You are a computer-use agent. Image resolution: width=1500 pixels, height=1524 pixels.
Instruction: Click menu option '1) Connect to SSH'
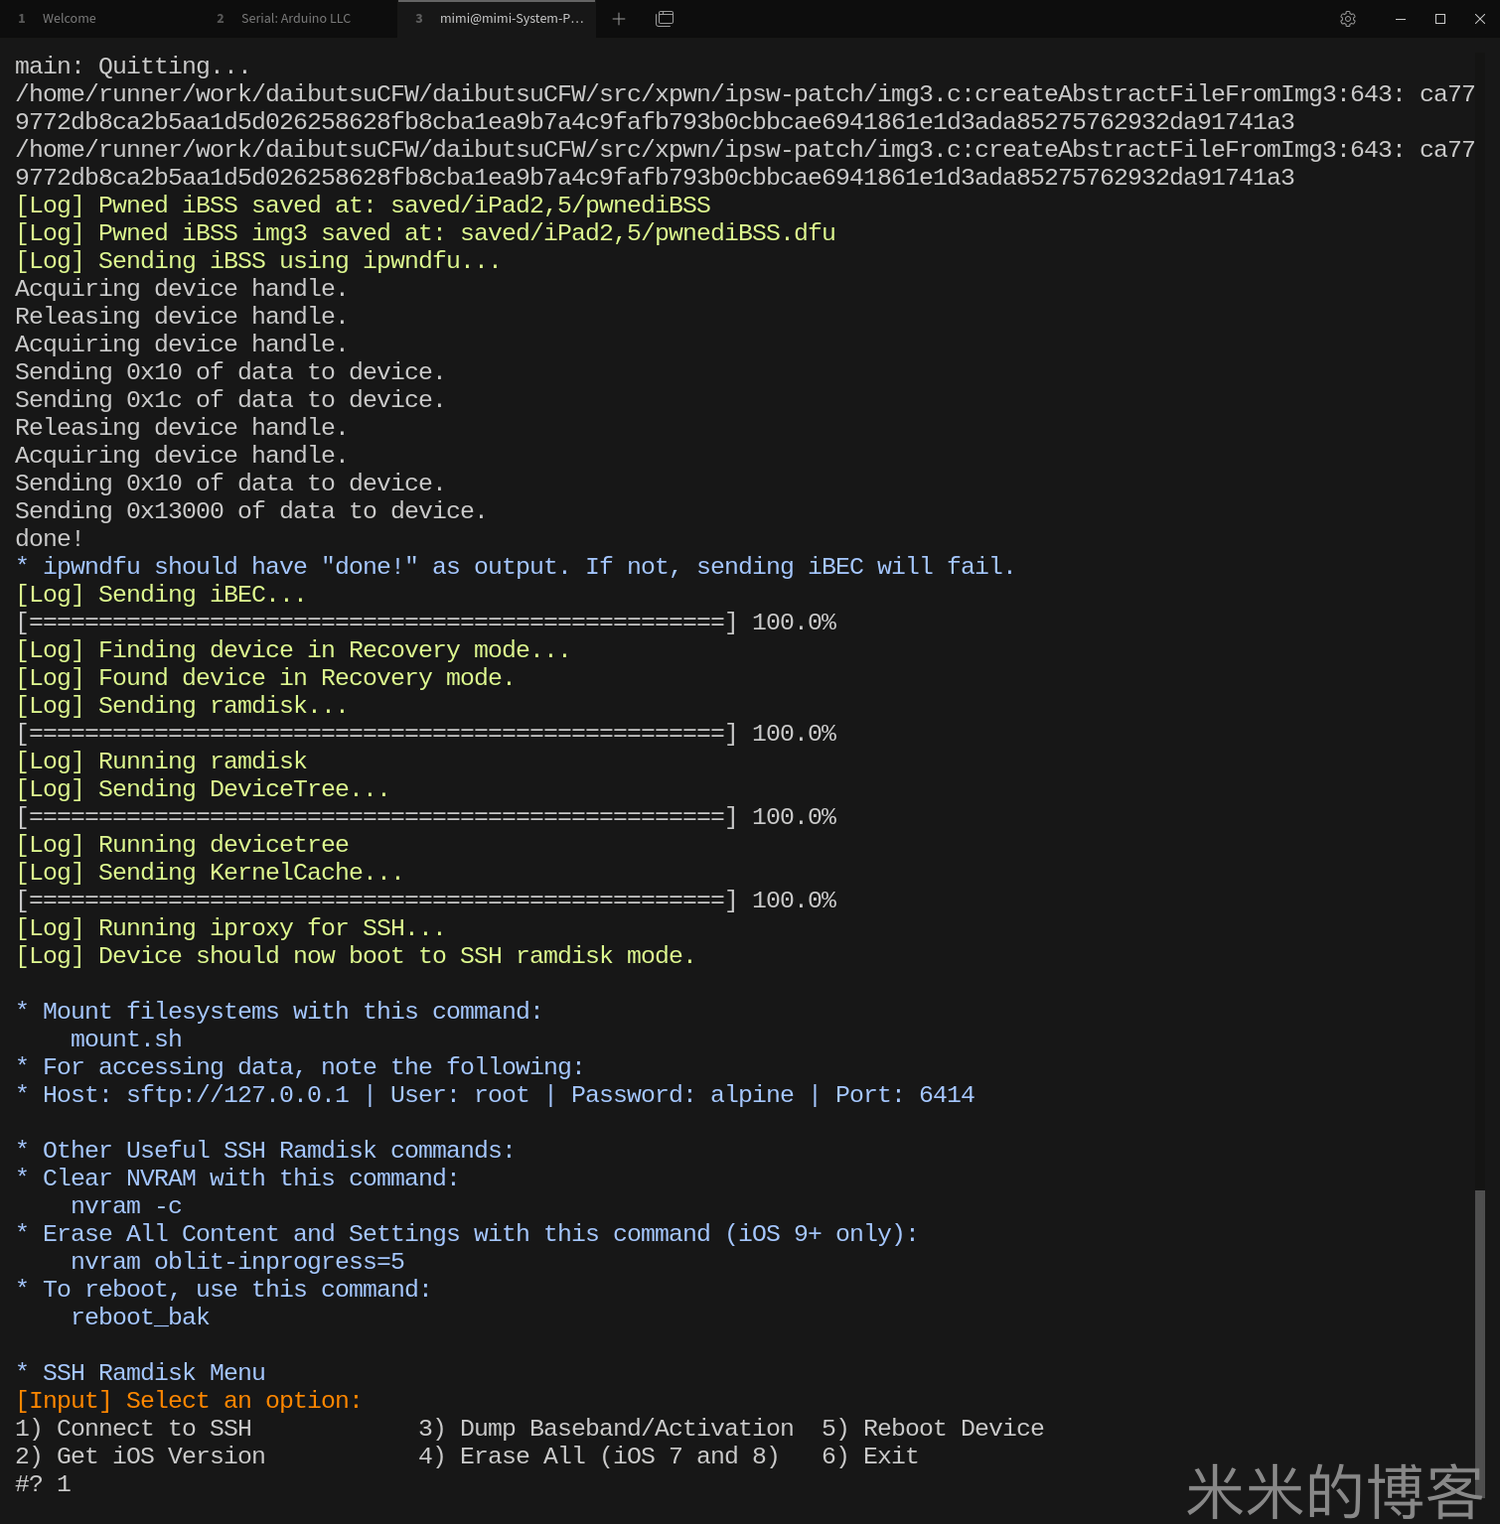pyautogui.click(x=134, y=1428)
